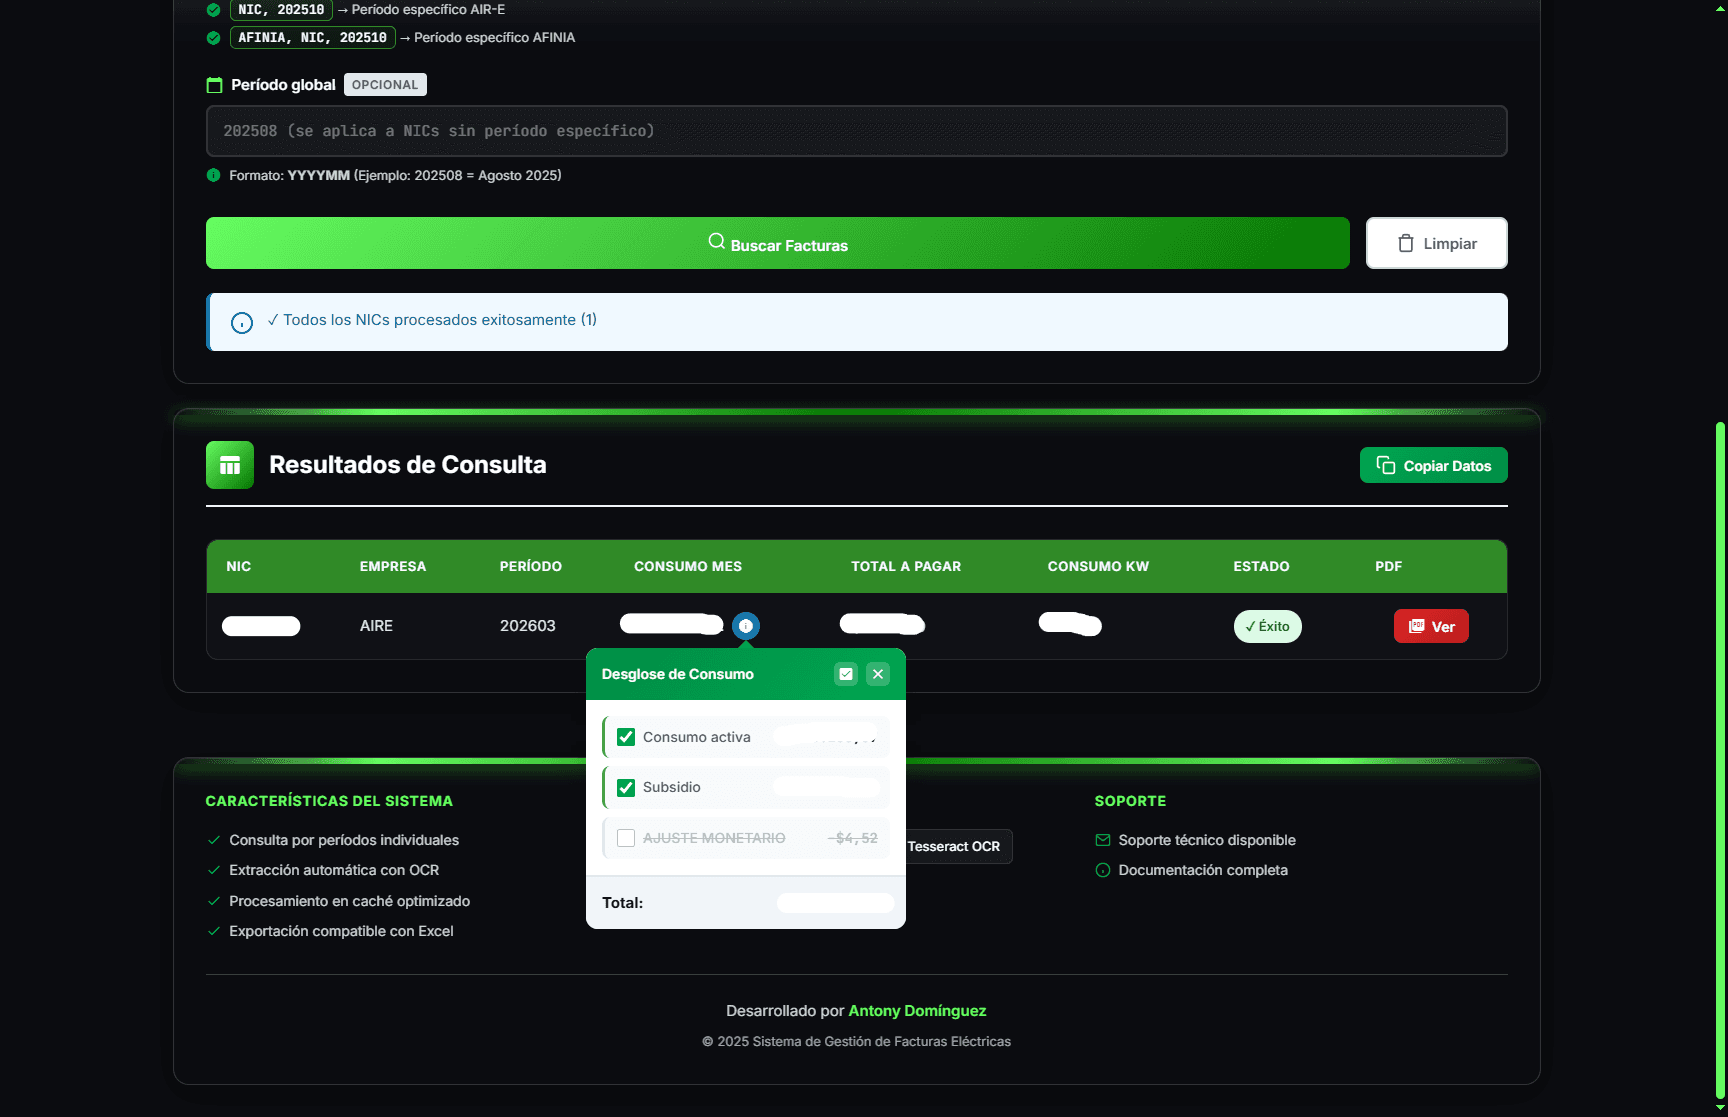
Task: Click the ESTADO column header
Action: [1261, 566]
